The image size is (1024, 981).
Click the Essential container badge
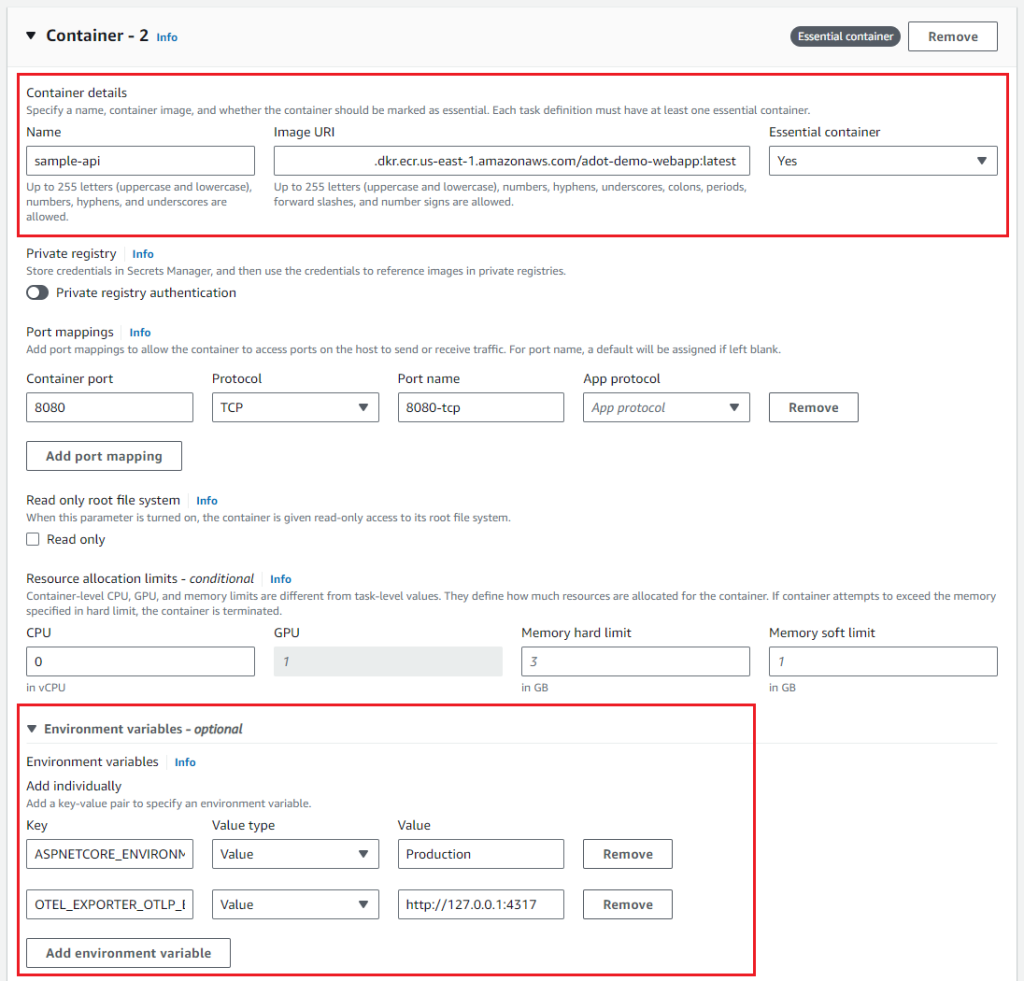tap(845, 36)
